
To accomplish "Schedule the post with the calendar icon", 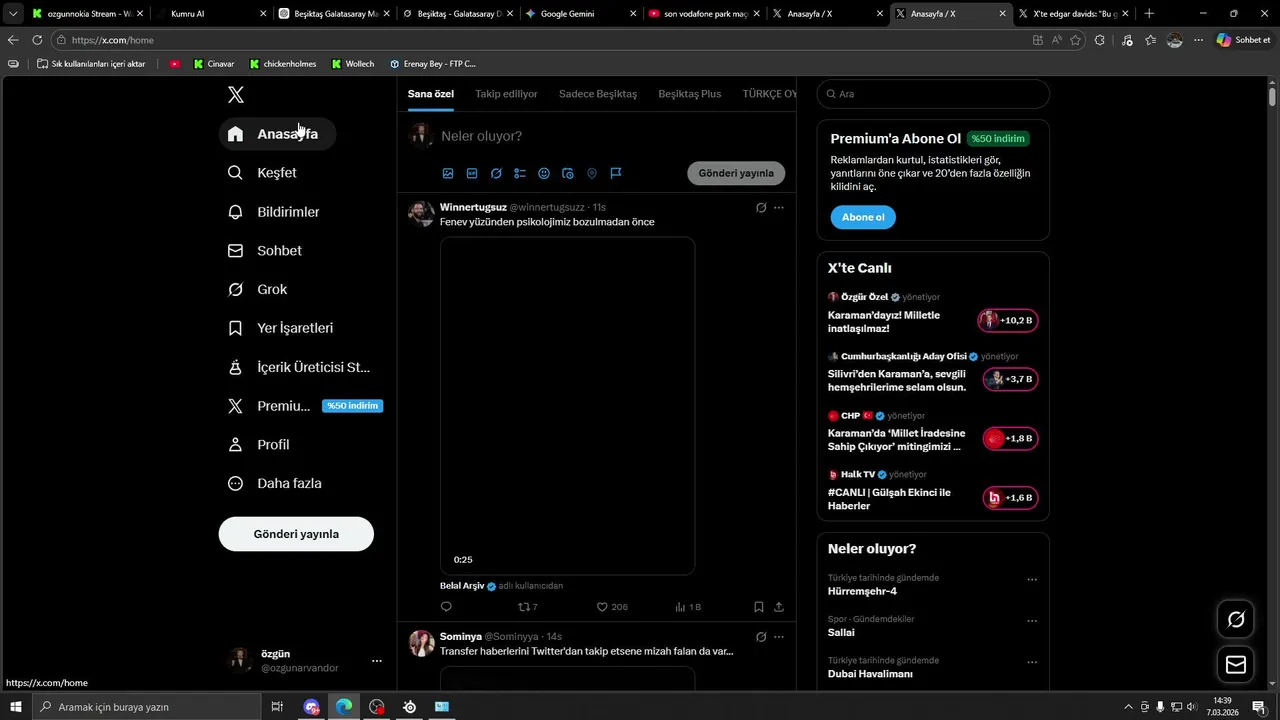I will coord(568,173).
